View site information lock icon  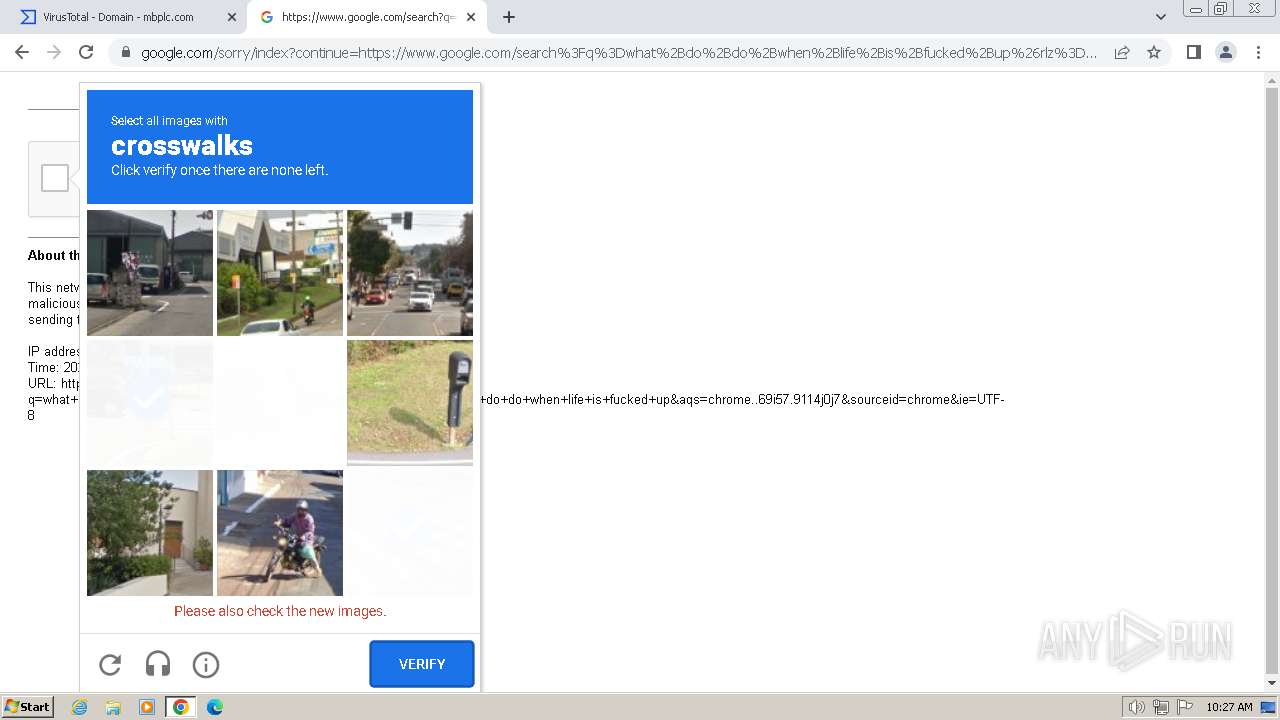[125, 52]
